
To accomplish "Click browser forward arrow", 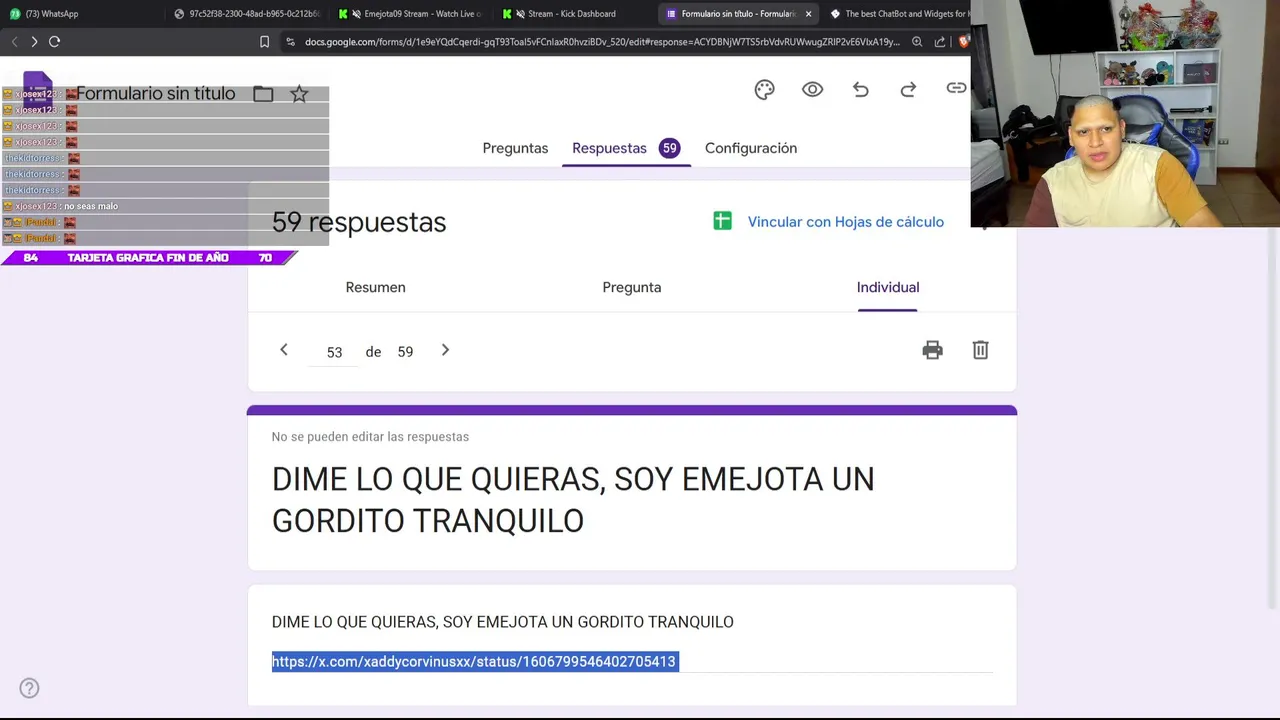I will (34, 41).
